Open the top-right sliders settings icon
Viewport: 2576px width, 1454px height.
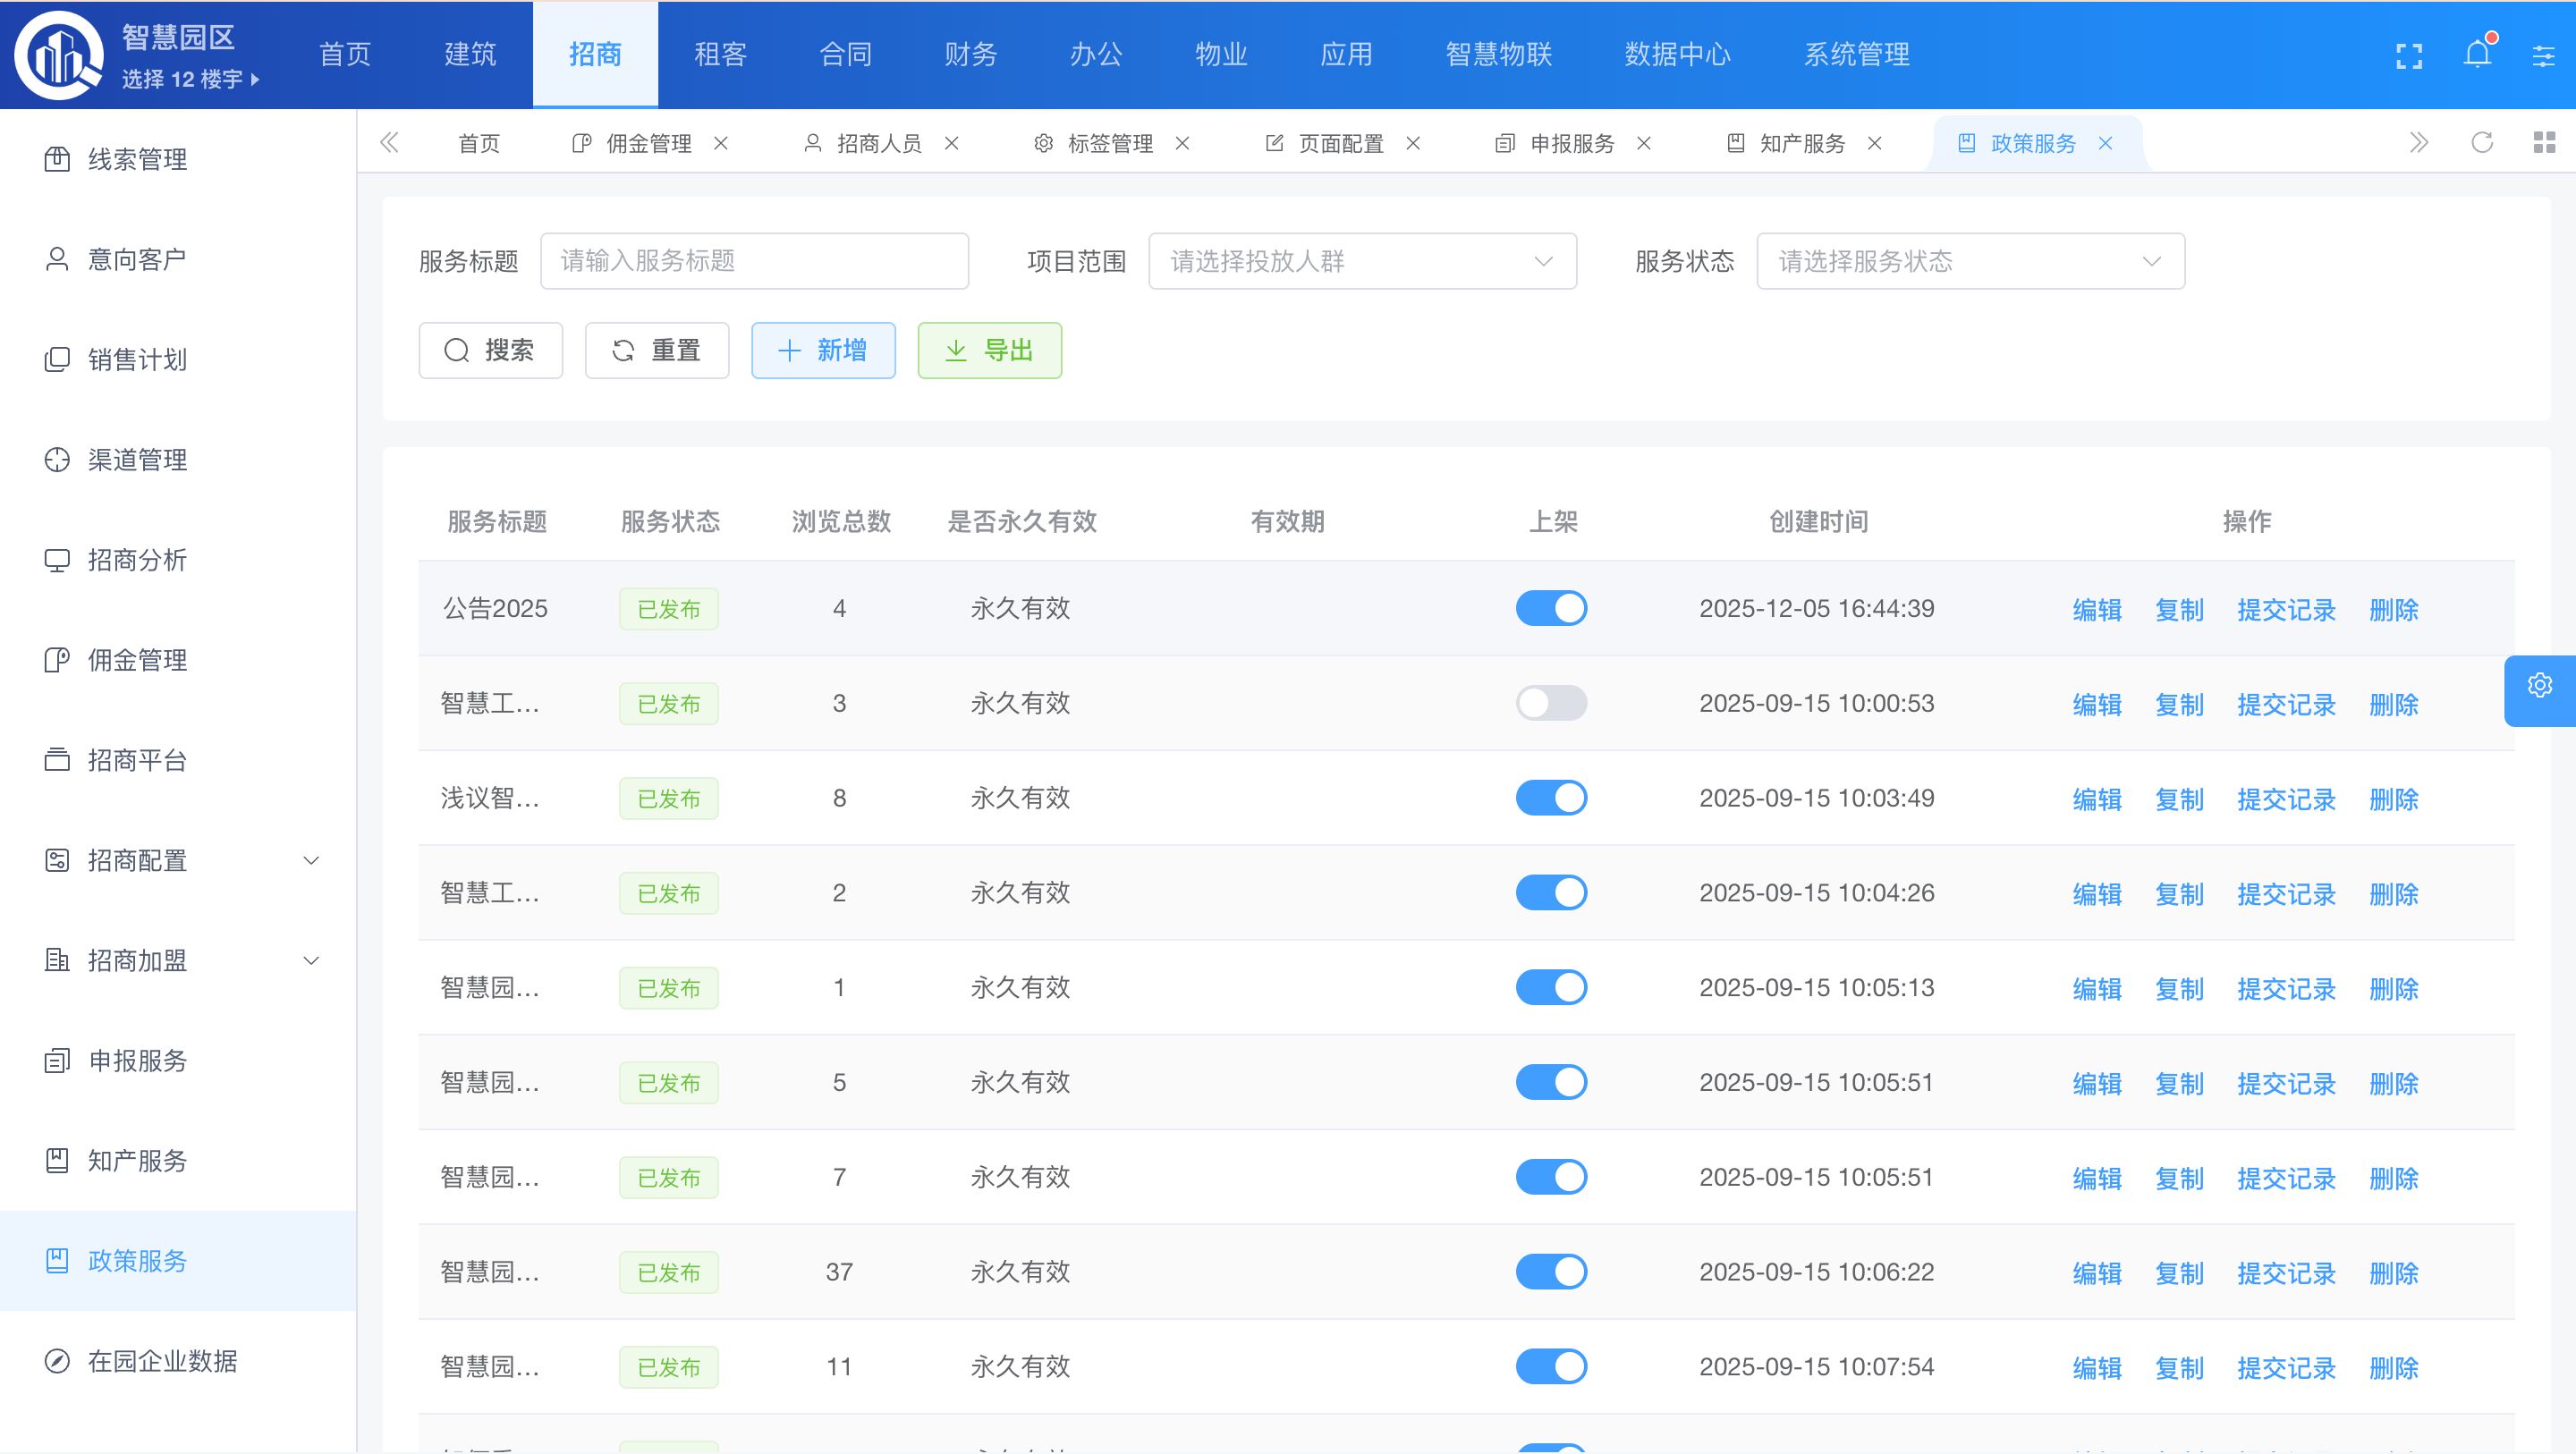pyautogui.click(x=2543, y=56)
